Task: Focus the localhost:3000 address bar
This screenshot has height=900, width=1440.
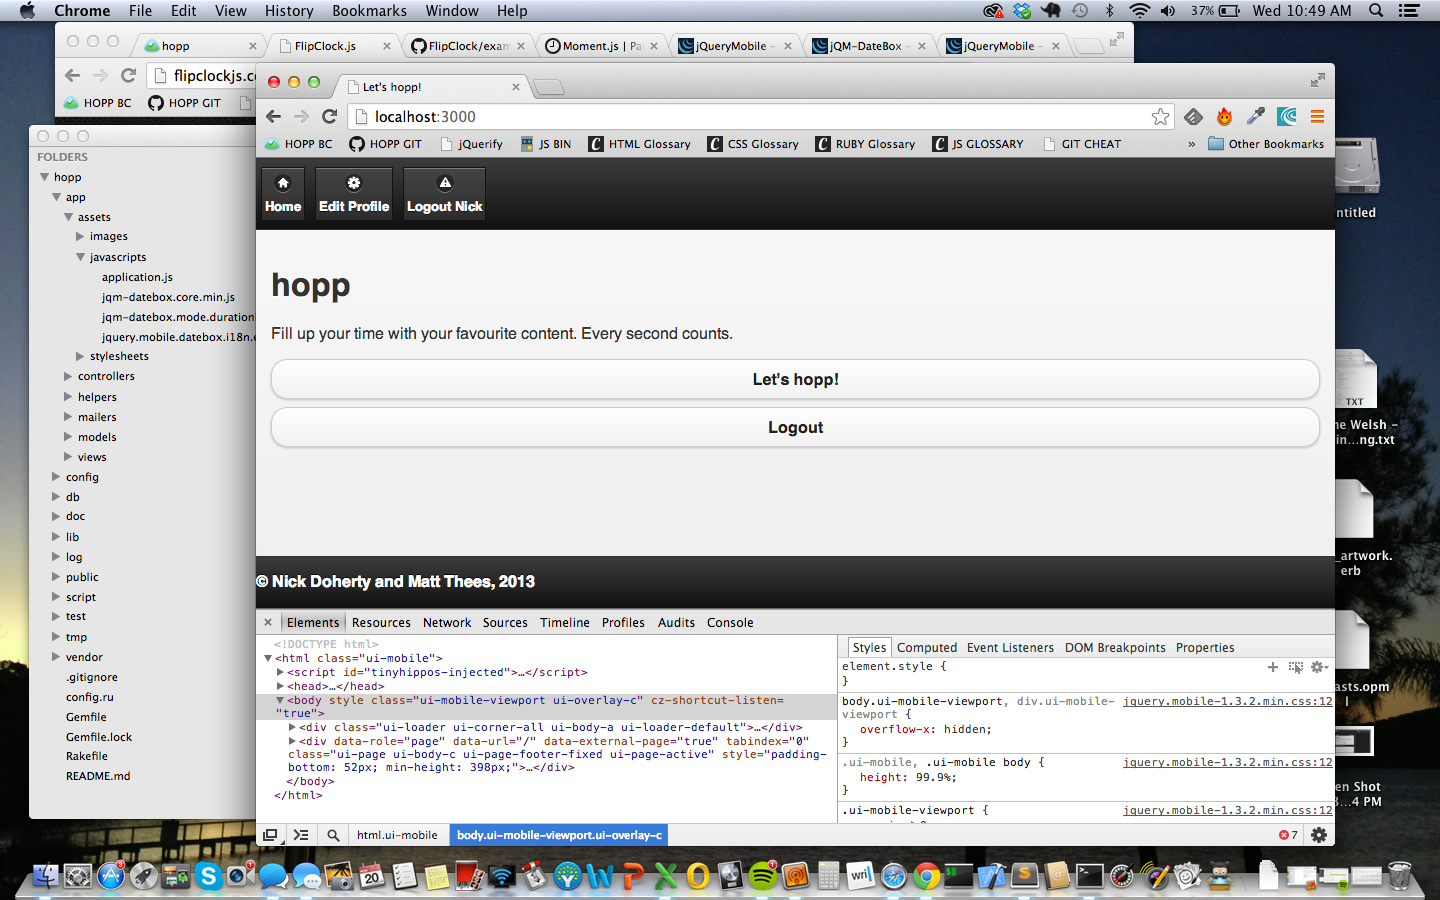Action: pyautogui.click(x=760, y=117)
